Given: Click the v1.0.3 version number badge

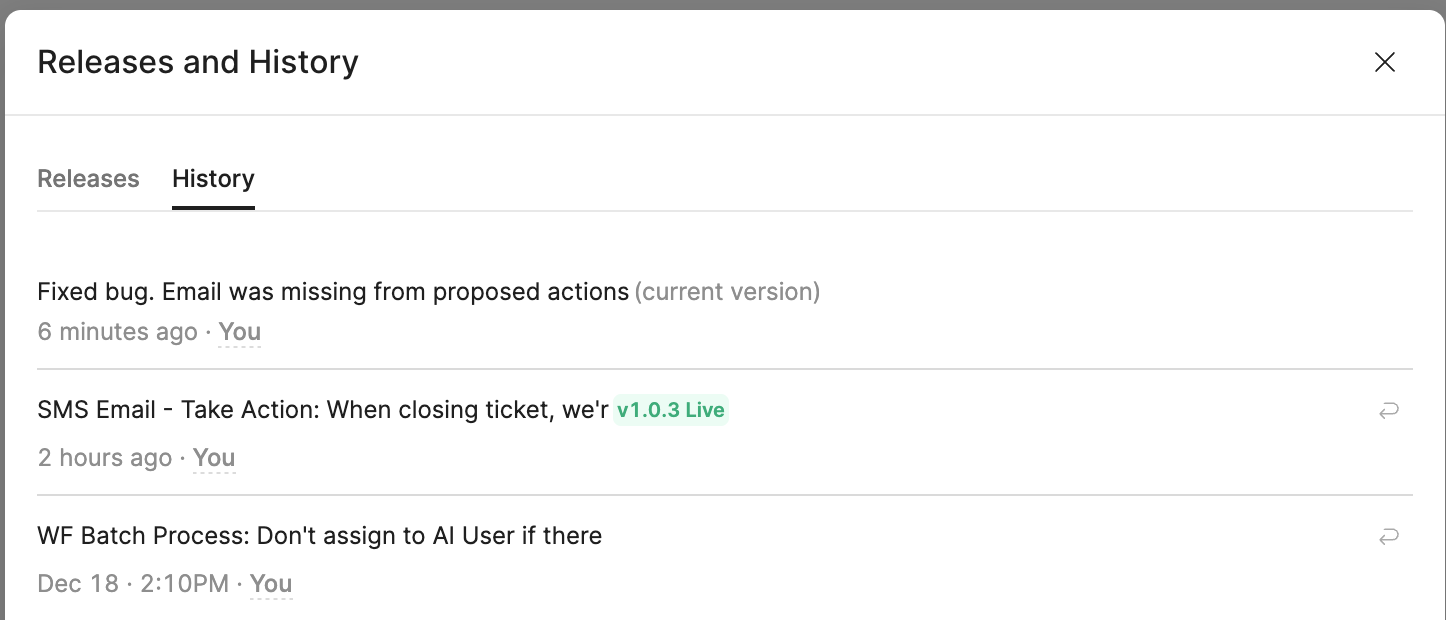Looking at the screenshot, I should pyautogui.click(x=648, y=410).
